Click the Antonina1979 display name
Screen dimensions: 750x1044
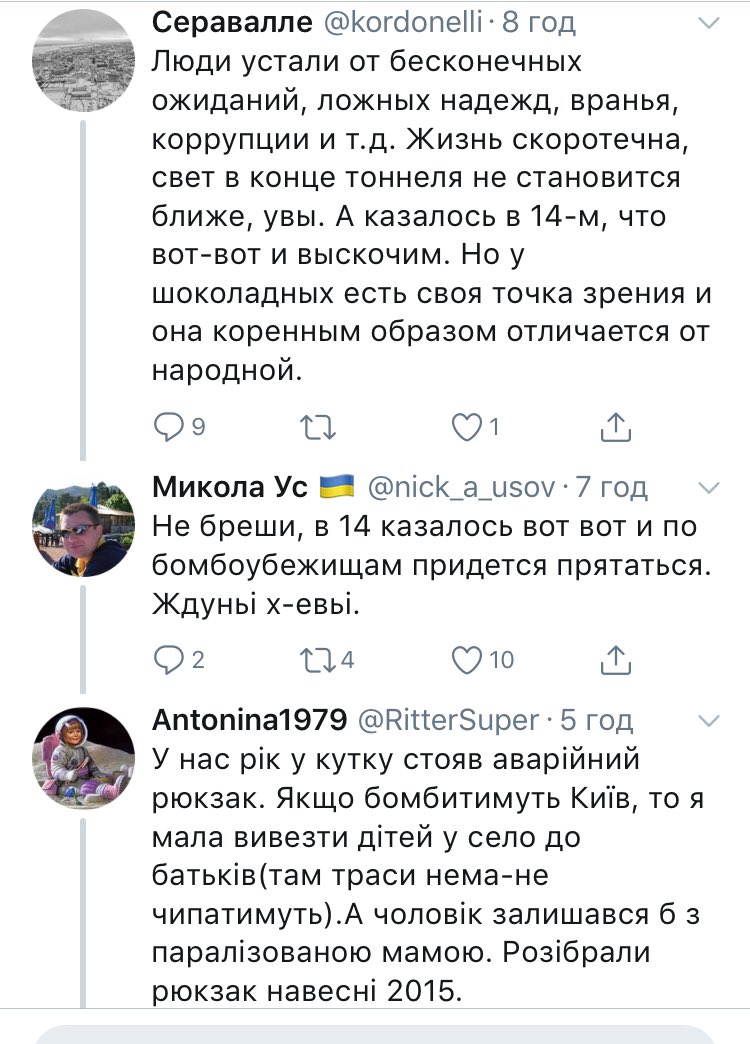point(250,719)
